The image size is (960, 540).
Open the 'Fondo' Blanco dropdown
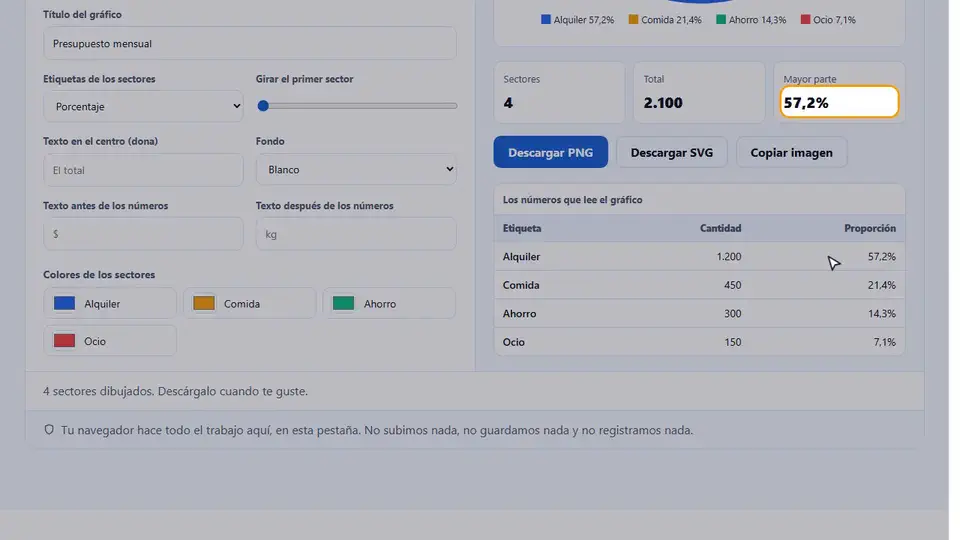[x=356, y=170]
